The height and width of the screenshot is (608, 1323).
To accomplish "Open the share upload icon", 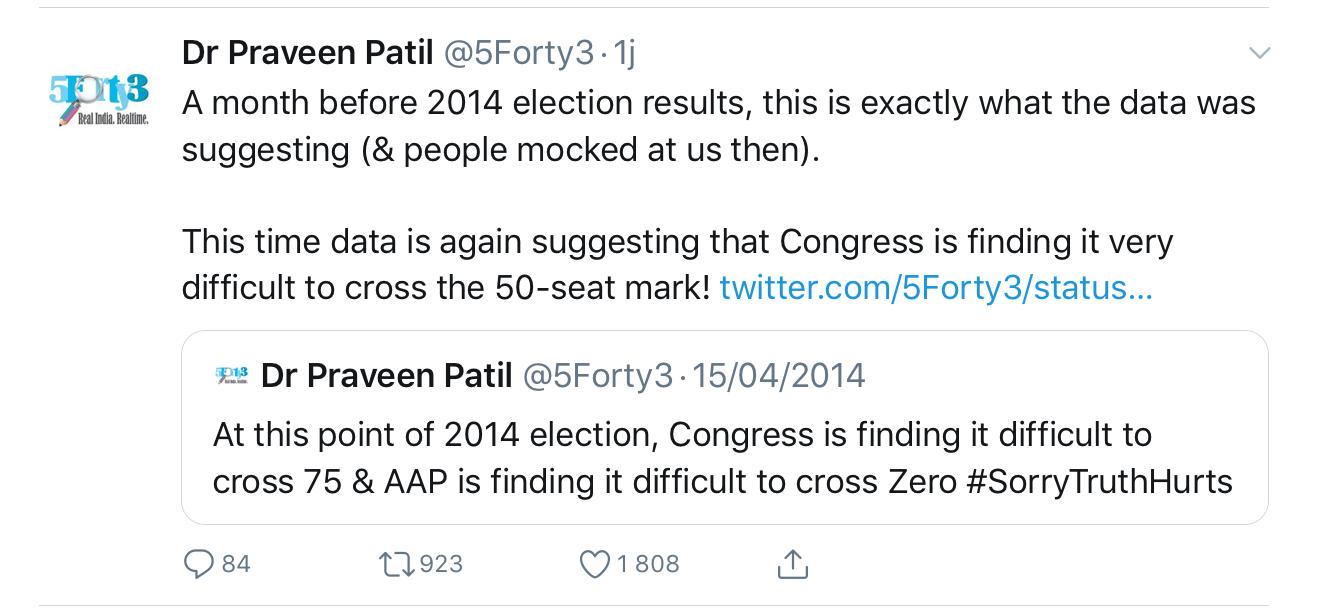I will 792,564.
